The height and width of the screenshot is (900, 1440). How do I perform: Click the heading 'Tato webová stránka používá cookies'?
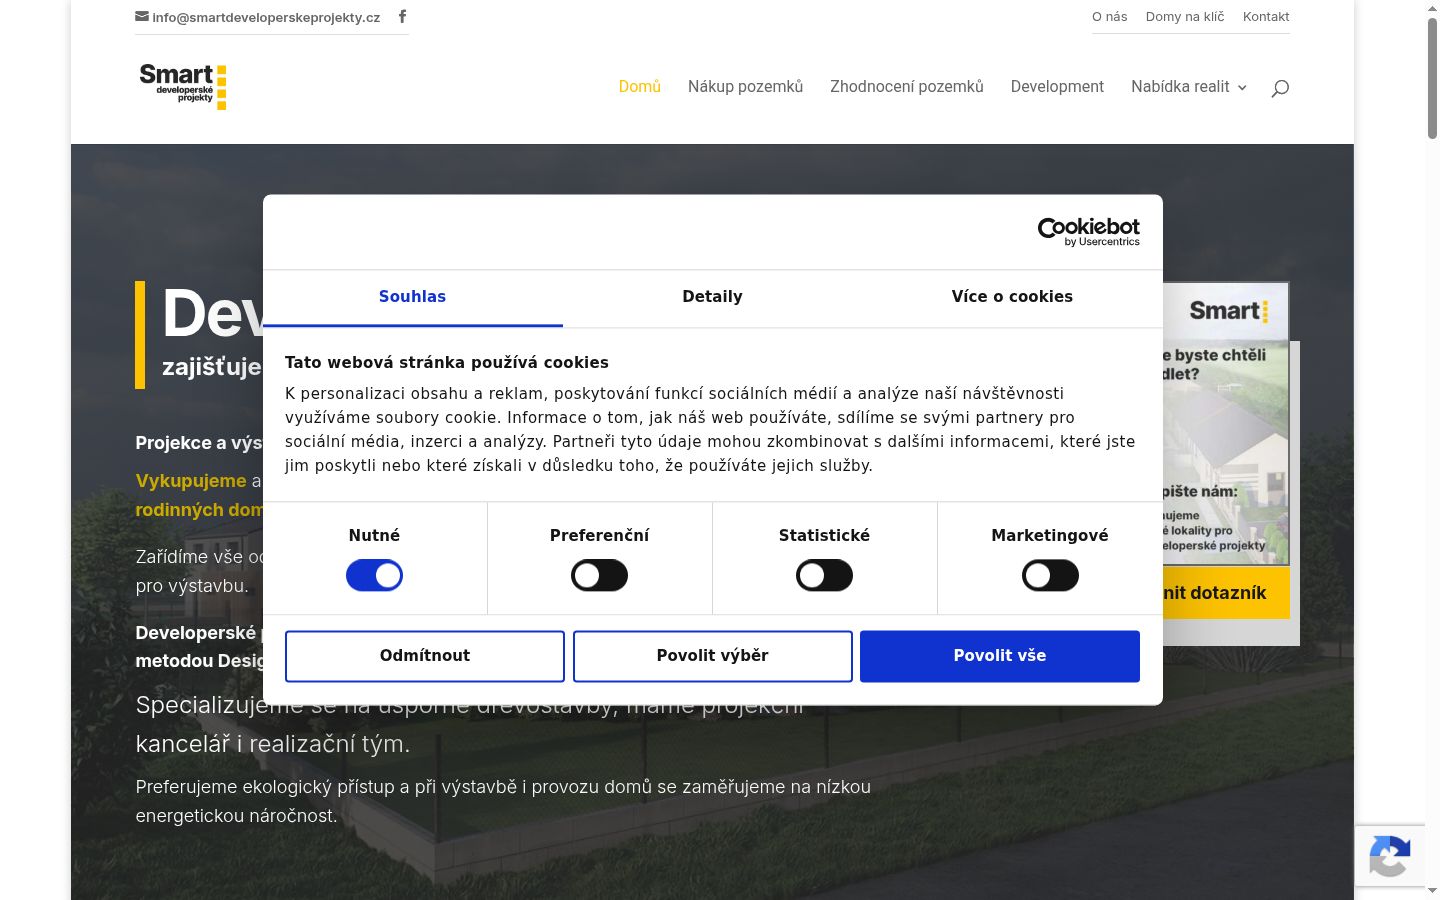pos(447,362)
